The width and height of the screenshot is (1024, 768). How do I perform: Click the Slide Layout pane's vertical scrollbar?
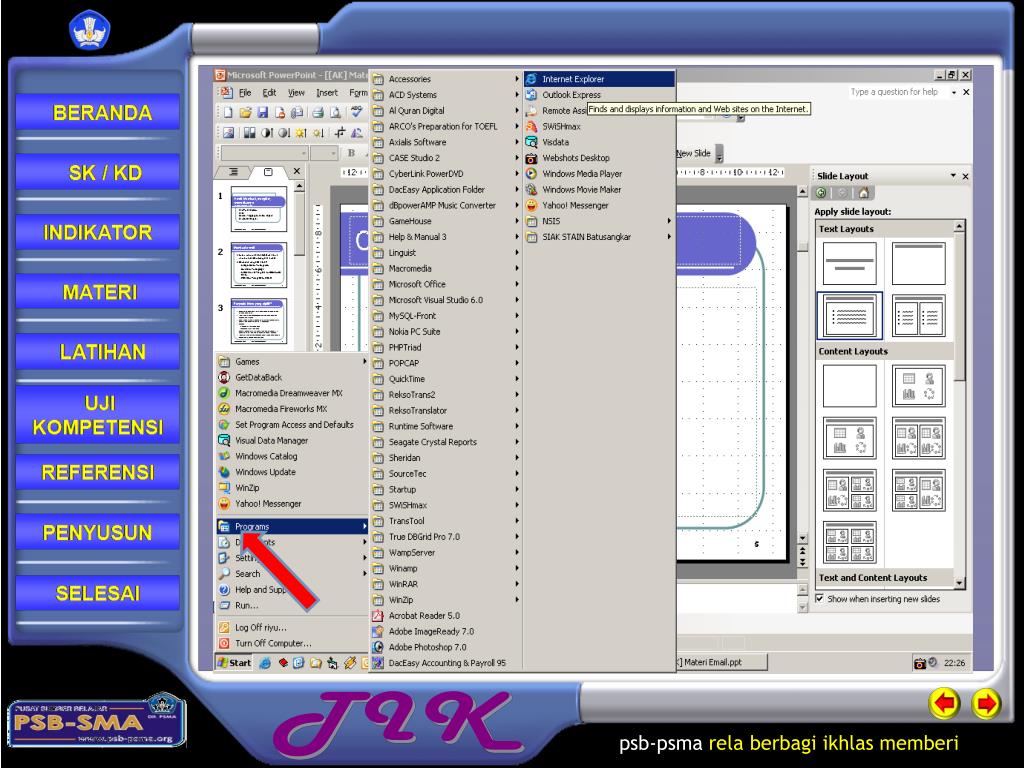click(959, 405)
